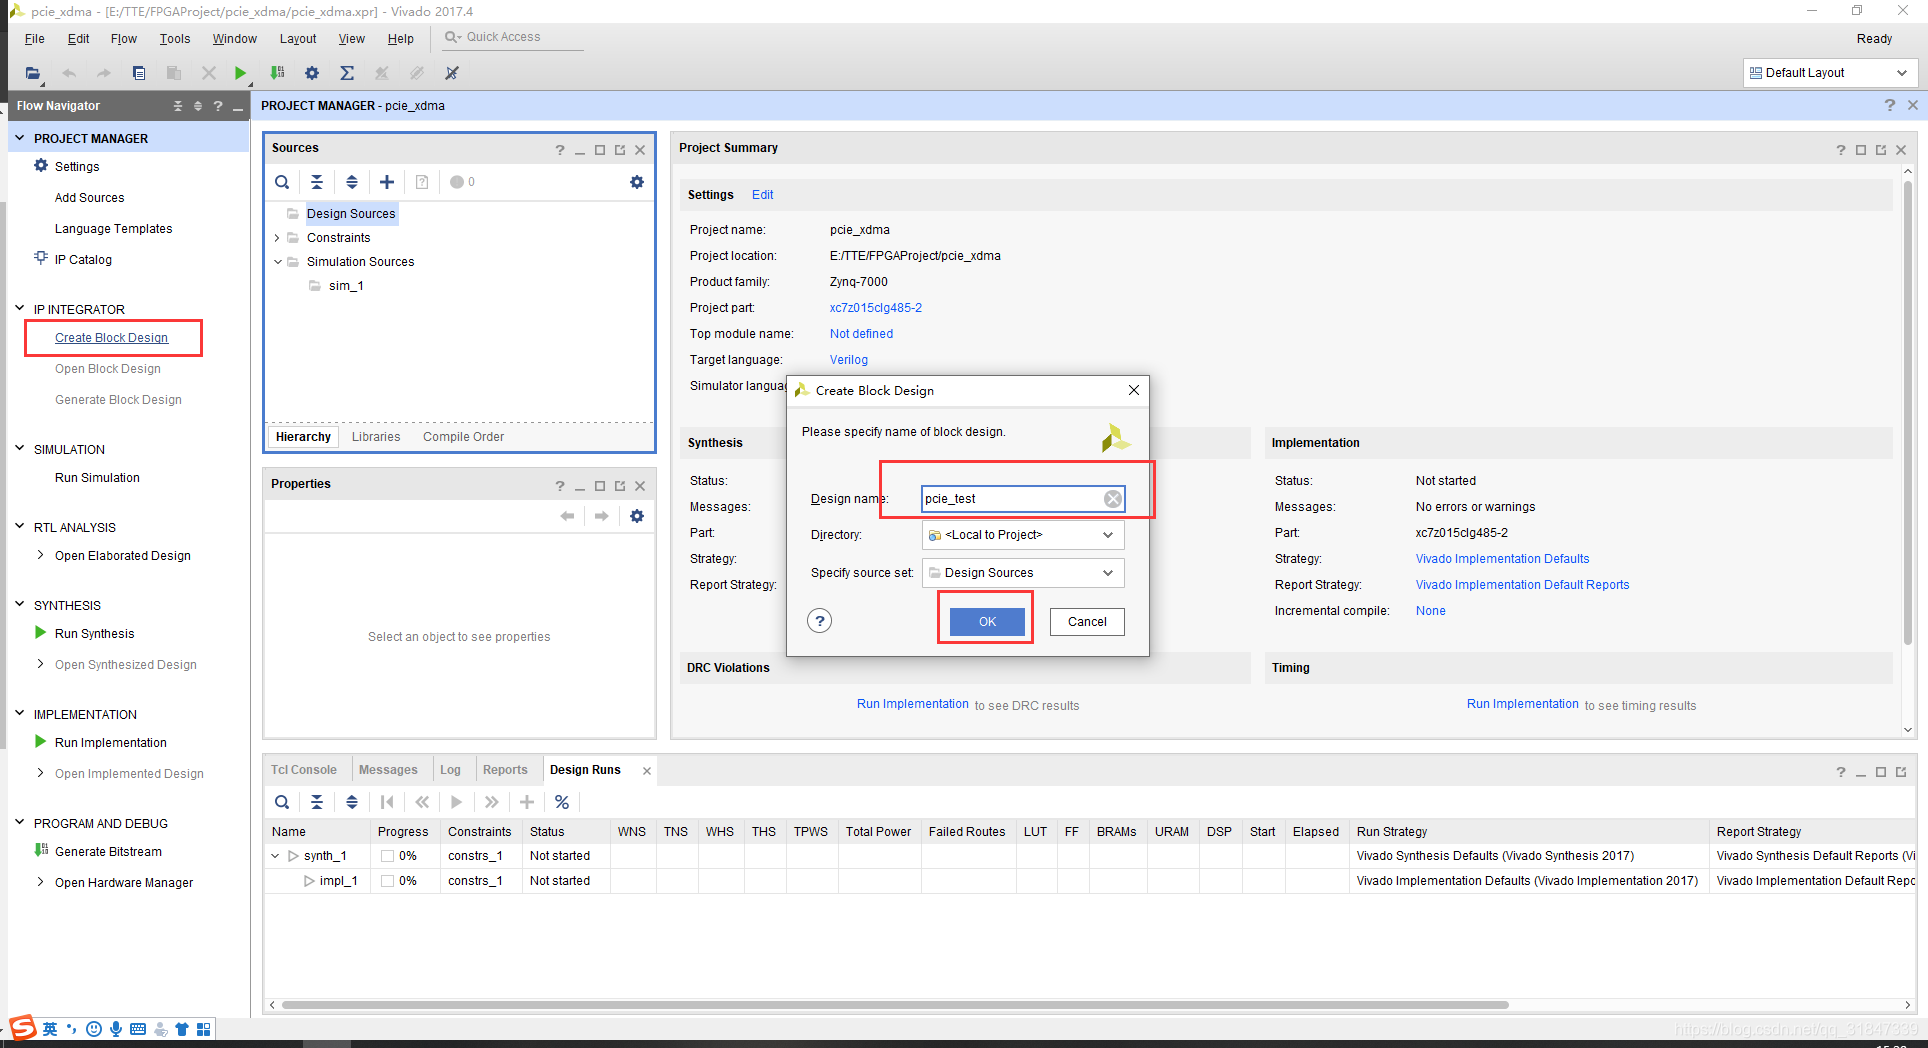Viewport: 1928px width, 1048px height.
Task: Switch to the Libraries tab
Action: tap(376, 437)
